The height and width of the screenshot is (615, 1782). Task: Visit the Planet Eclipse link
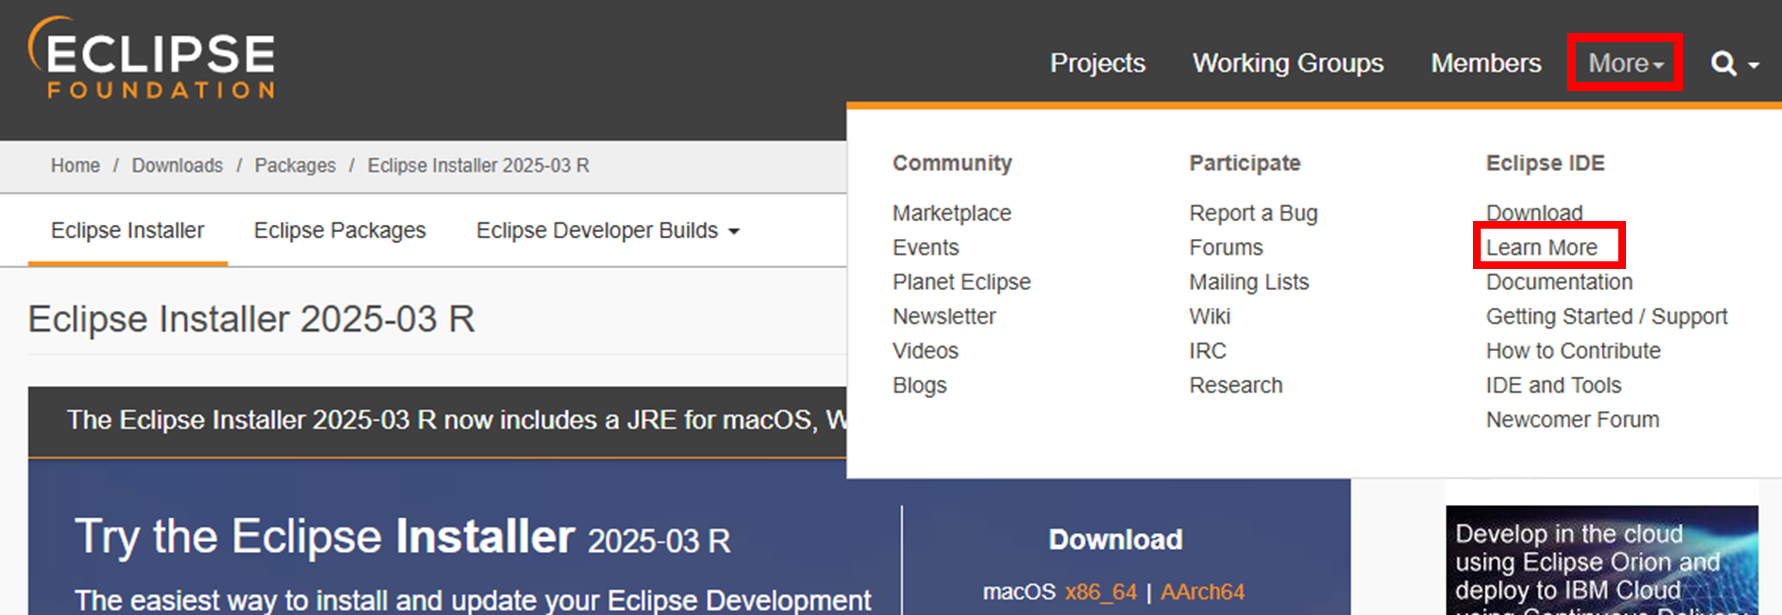click(962, 282)
